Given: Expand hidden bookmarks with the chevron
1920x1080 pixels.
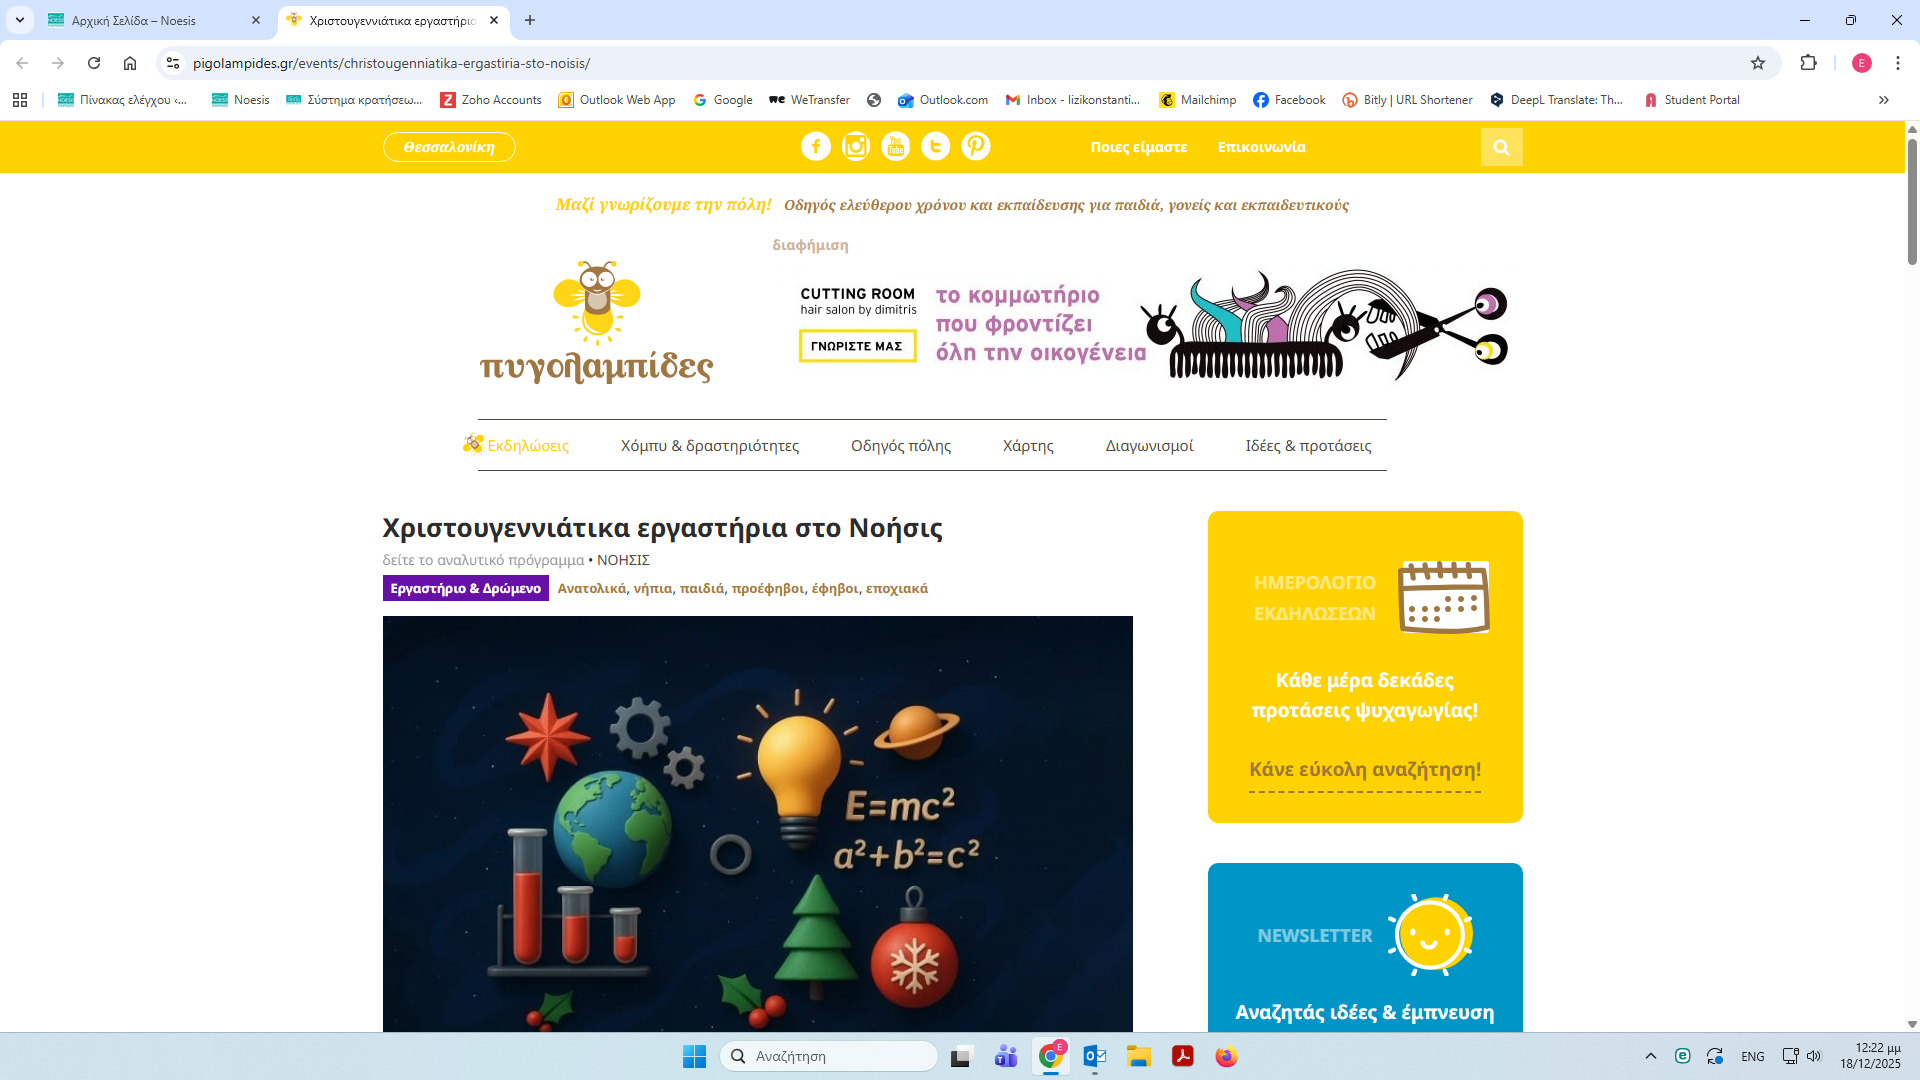Looking at the screenshot, I should (1884, 100).
